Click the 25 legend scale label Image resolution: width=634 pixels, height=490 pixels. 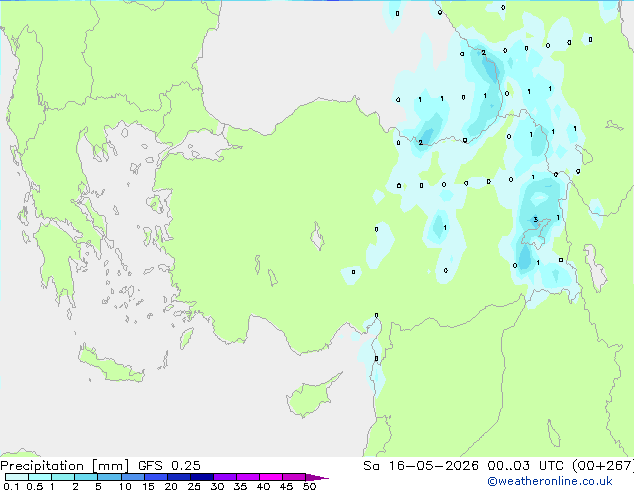pos(194,486)
